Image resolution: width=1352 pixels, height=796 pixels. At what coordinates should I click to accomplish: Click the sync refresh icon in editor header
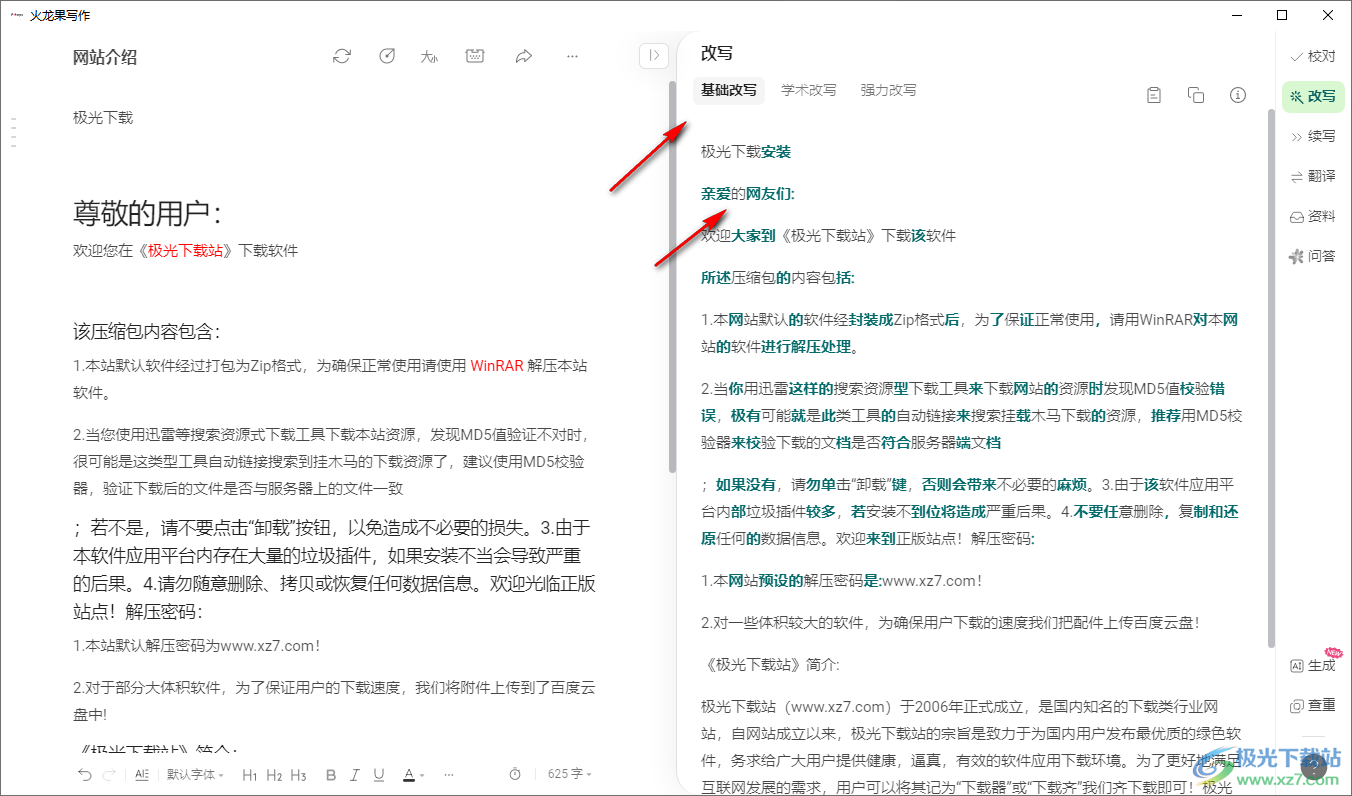coord(342,56)
